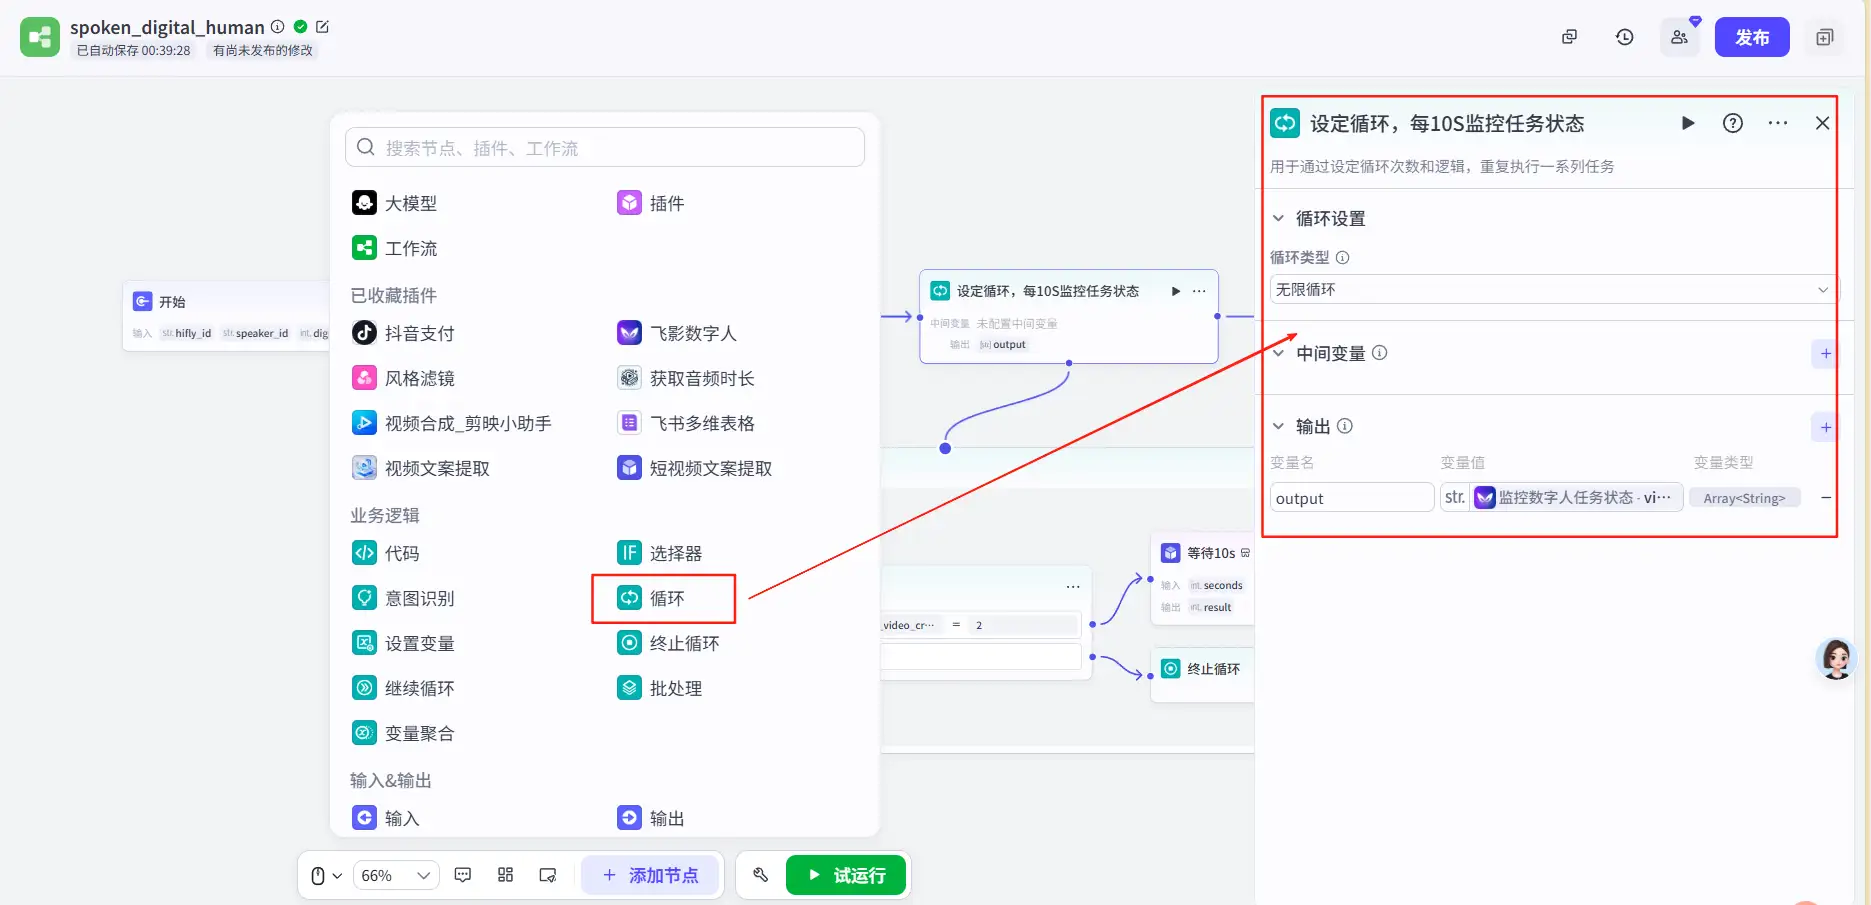
Task: Open the history clock icon in header
Action: 1624,37
